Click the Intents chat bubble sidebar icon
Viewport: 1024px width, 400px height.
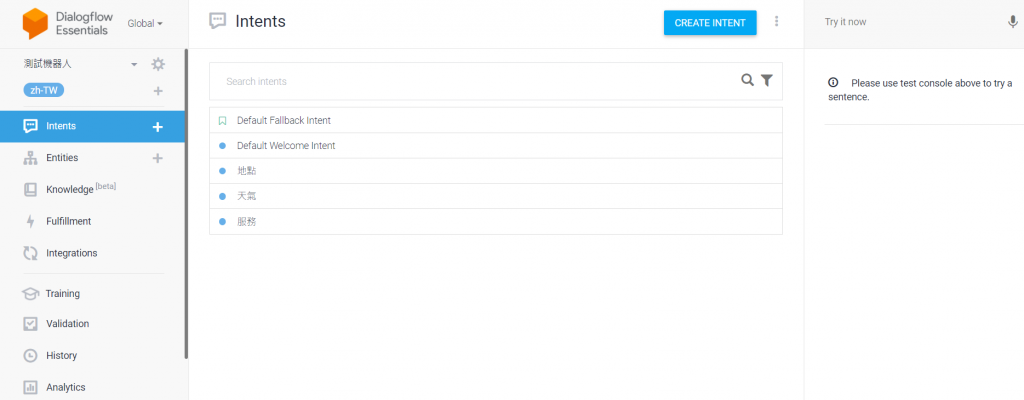(x=30, y=126)
